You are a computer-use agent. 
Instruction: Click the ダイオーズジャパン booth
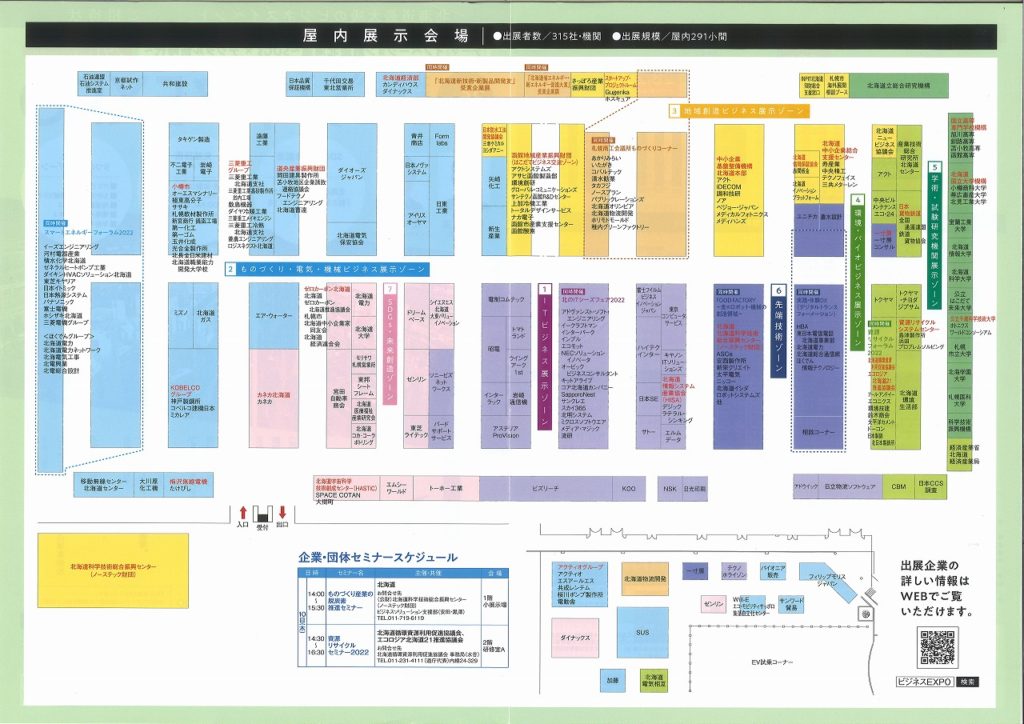pos(352,174)
